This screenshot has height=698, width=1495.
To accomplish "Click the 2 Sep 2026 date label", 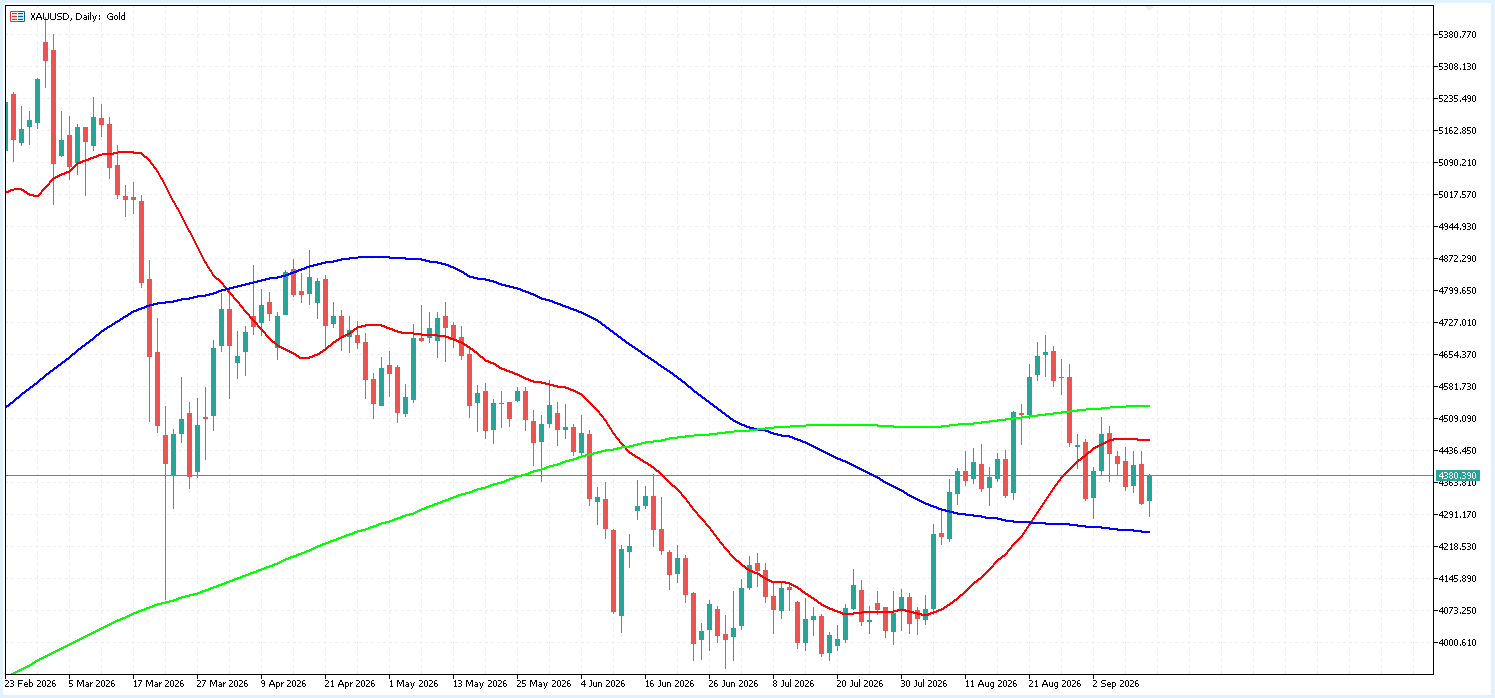I will pos(1116,685).
